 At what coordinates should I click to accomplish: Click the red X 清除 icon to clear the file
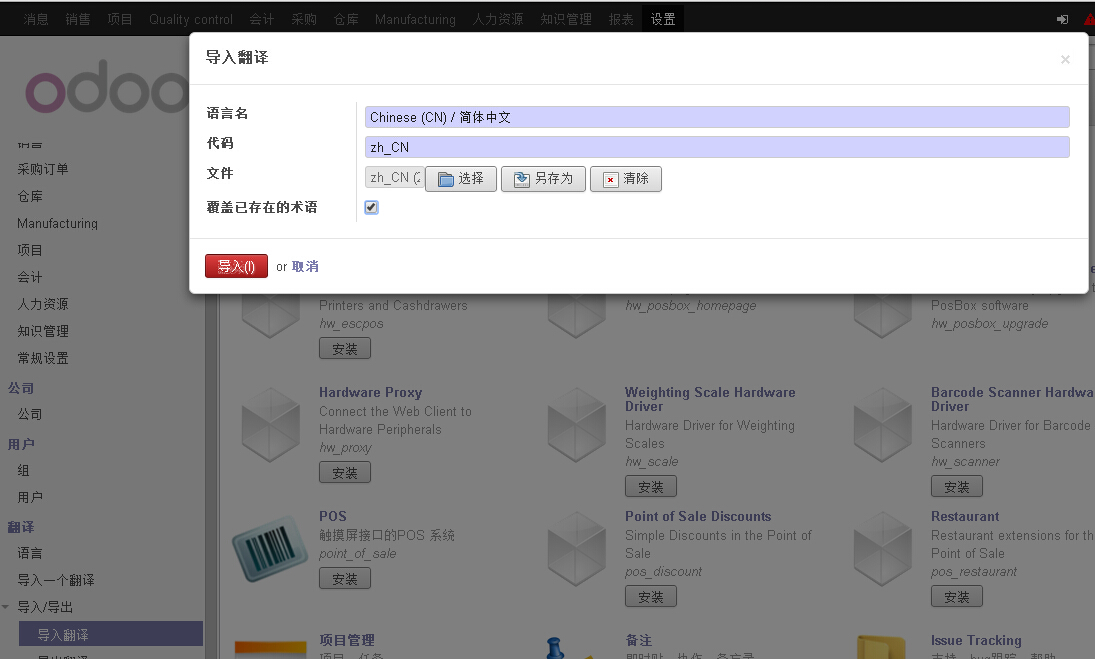pyautogui.click(x=610, y=179)
